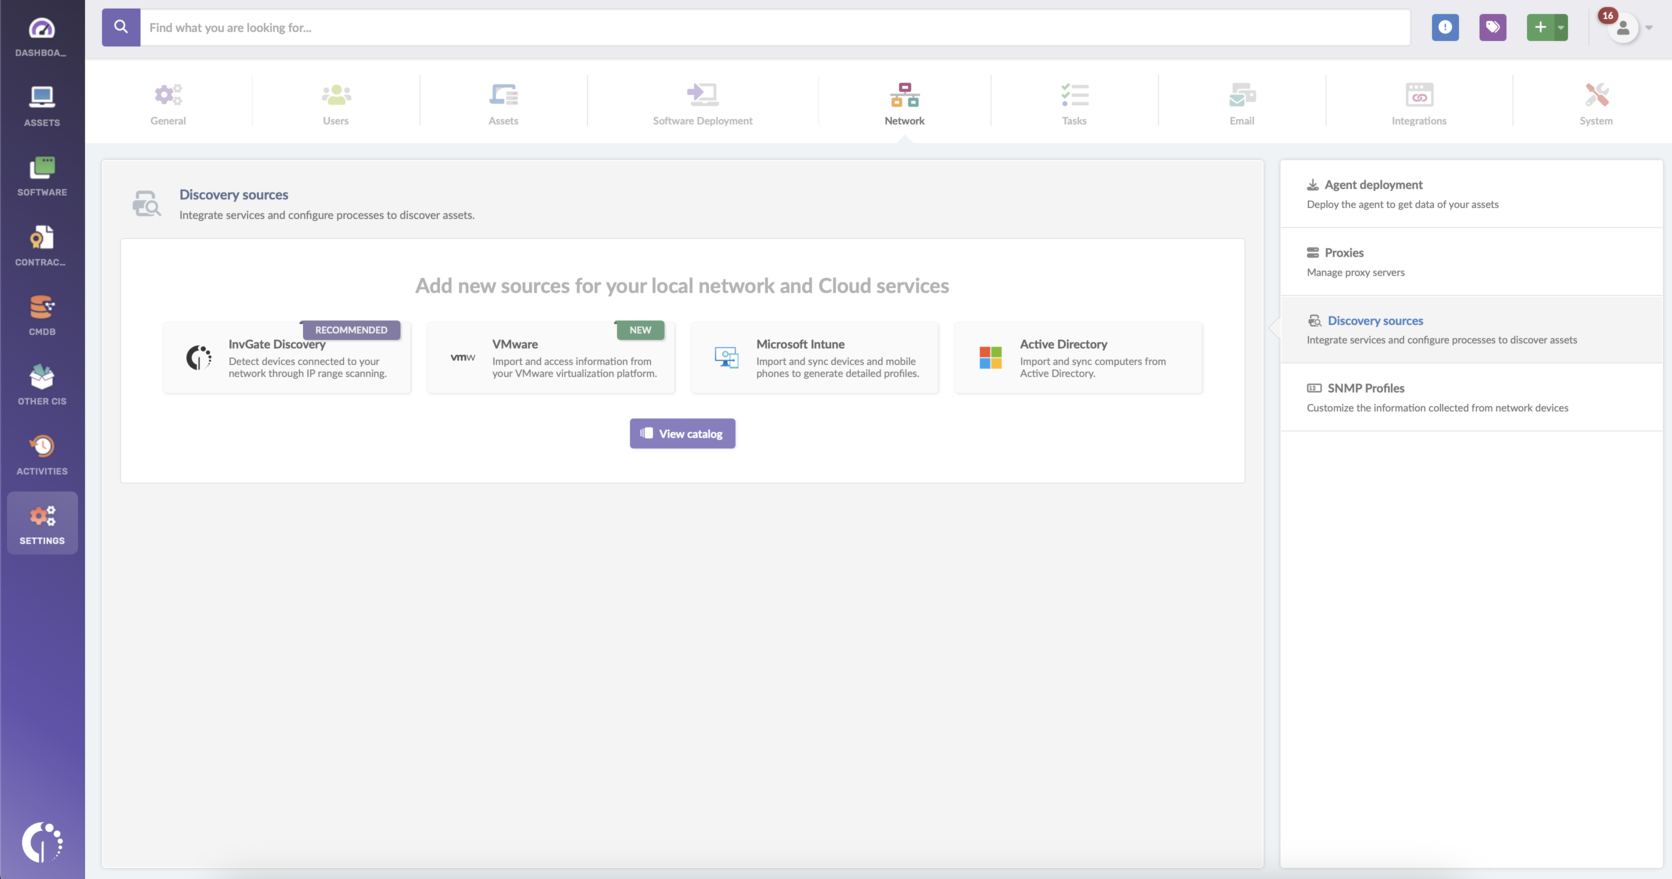Select the InvGate Discovery source card

pos(287,358)
